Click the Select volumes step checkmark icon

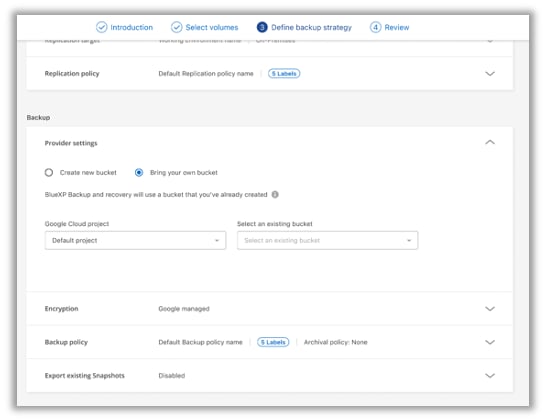pyautogui.click(x=177, y=27)
